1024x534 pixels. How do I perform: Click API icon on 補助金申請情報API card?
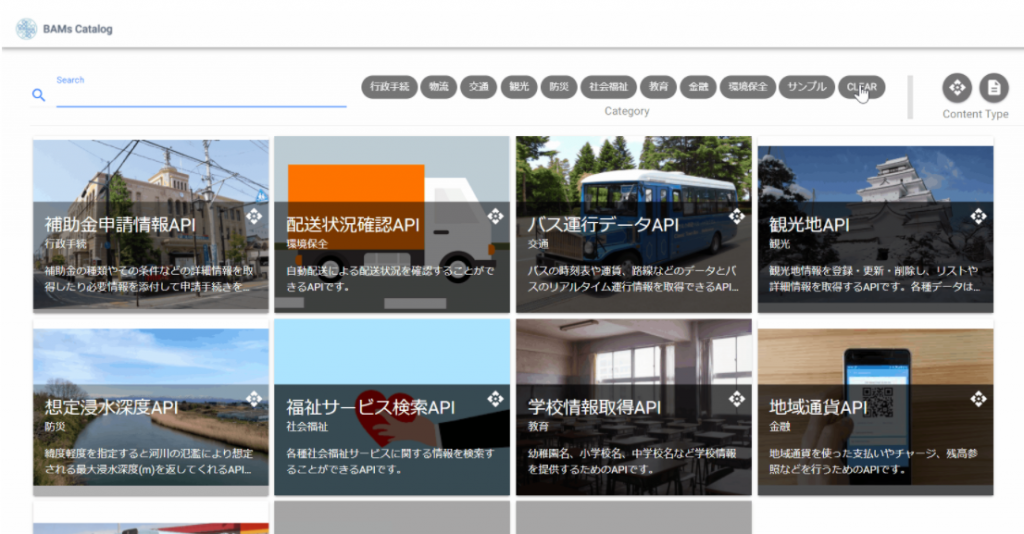point(253,215)
